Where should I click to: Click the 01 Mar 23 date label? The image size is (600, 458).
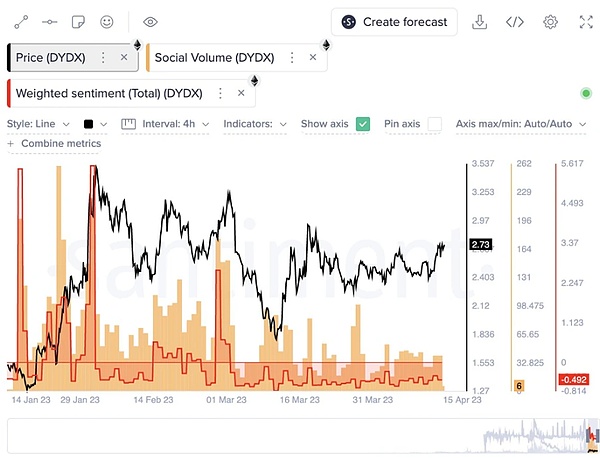click(226, 400)
